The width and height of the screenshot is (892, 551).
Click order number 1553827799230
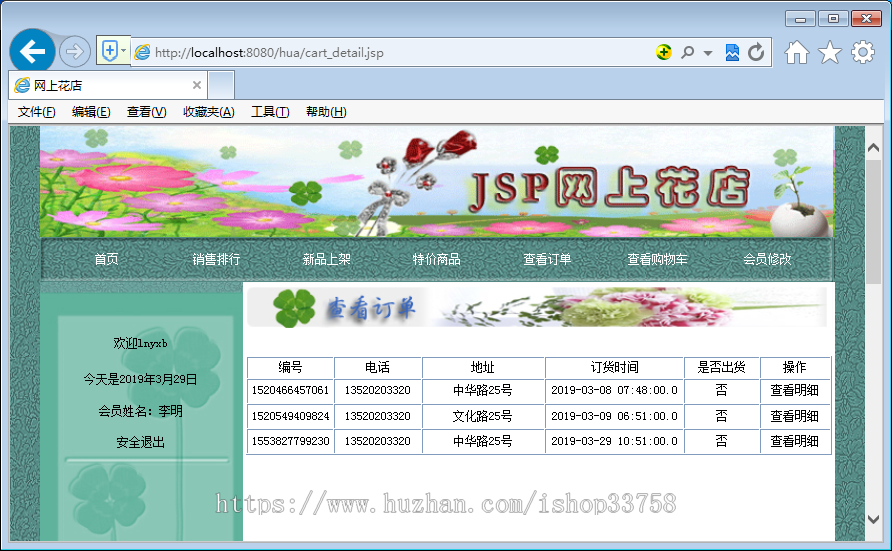(291, 441)
